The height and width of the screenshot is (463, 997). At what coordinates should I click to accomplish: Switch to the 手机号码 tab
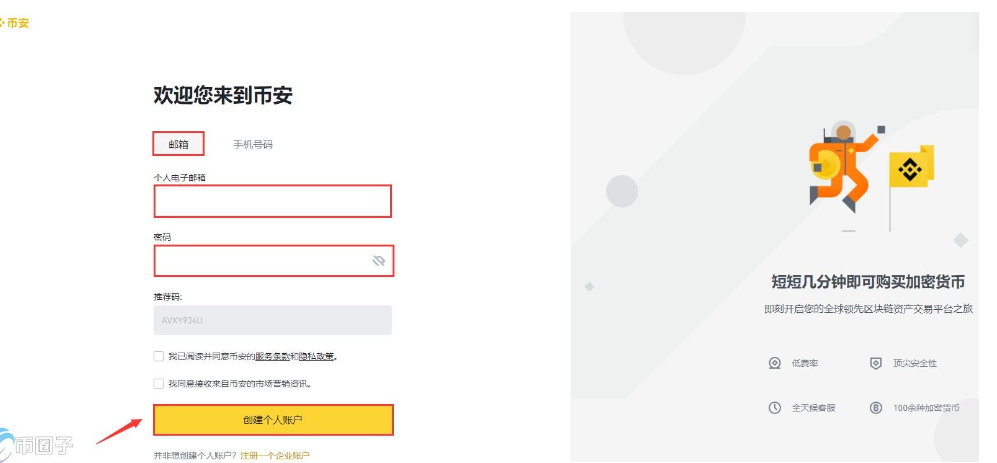252,144
